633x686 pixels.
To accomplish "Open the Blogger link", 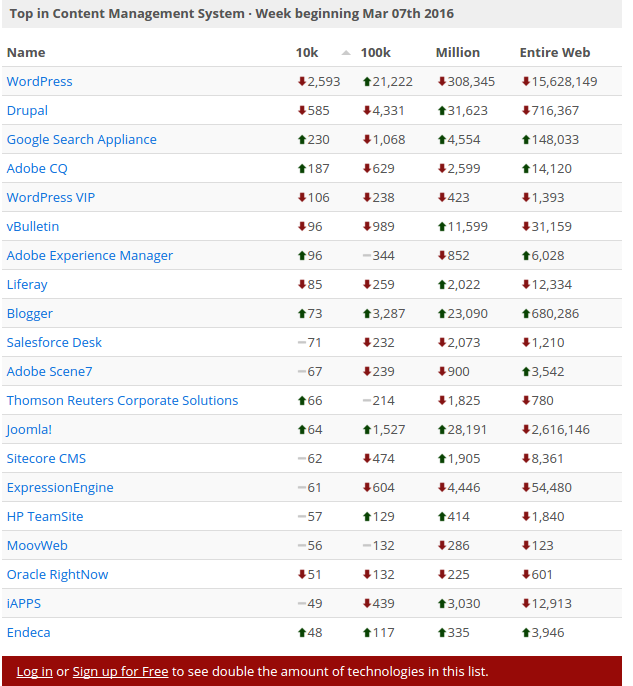I will (30, 313).
